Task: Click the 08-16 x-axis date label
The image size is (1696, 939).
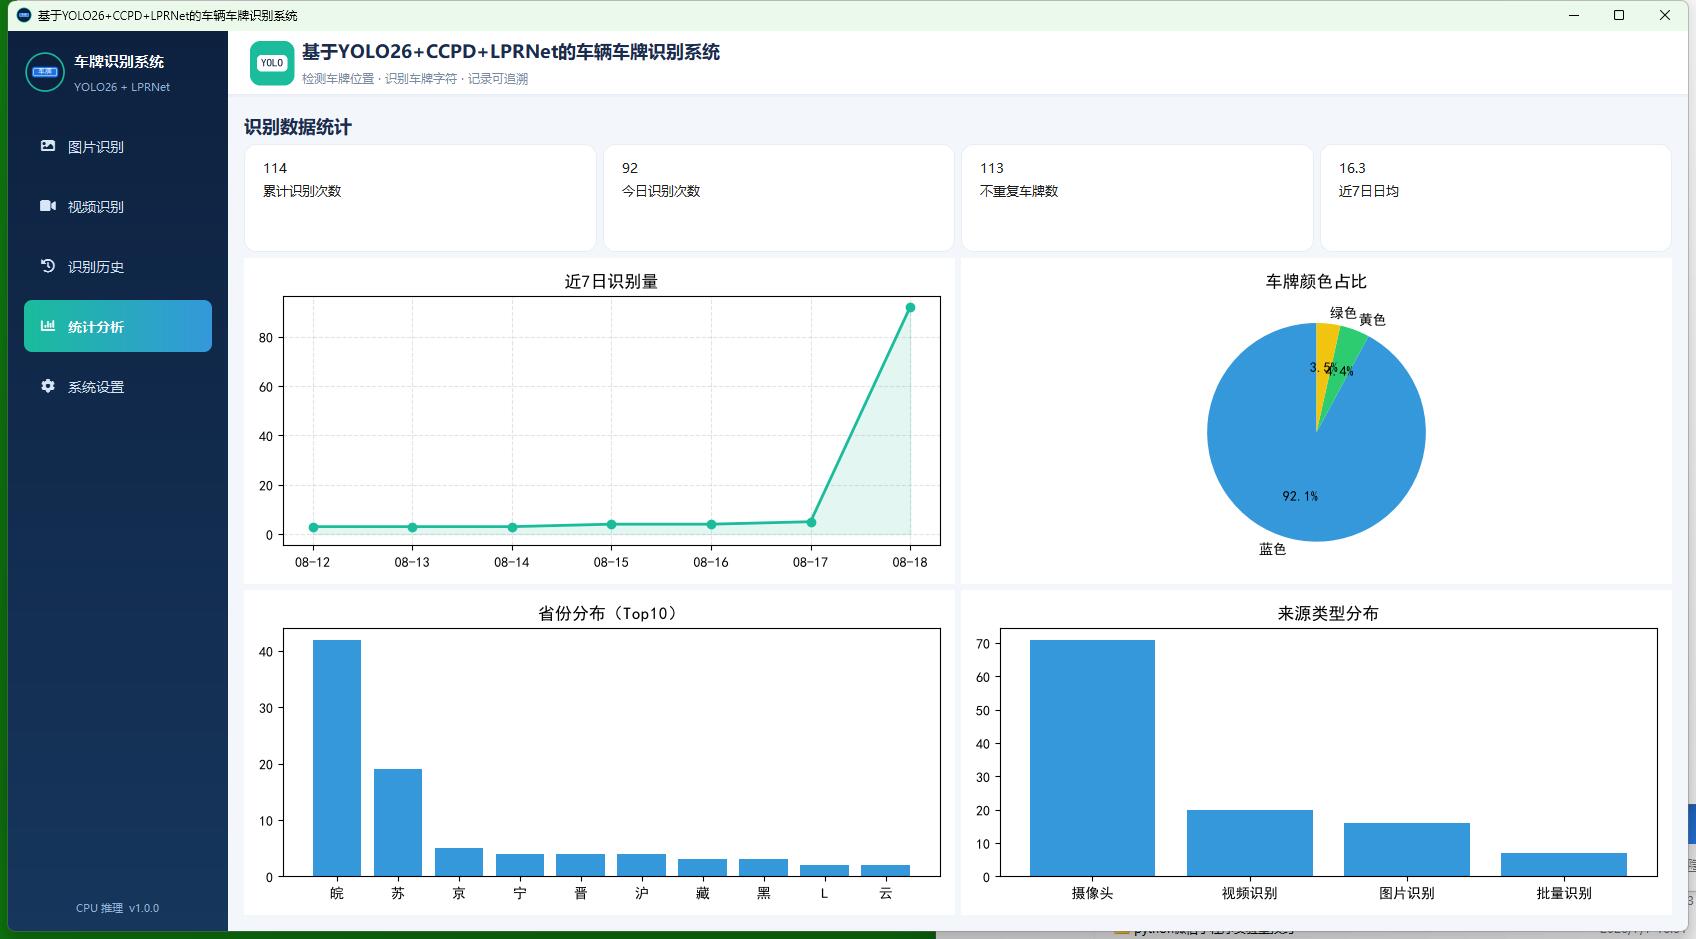Action: (711, 562)
